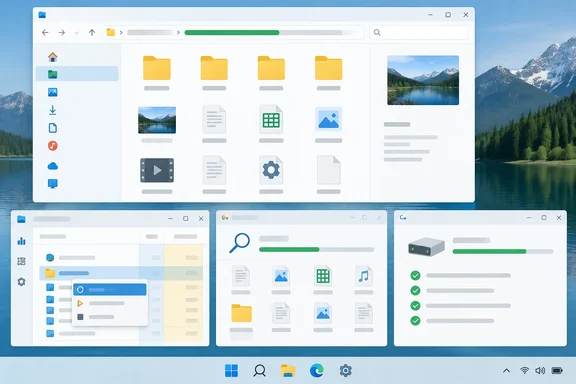Open the bar chart view in bottom-left window sidebar

[21, 241]
